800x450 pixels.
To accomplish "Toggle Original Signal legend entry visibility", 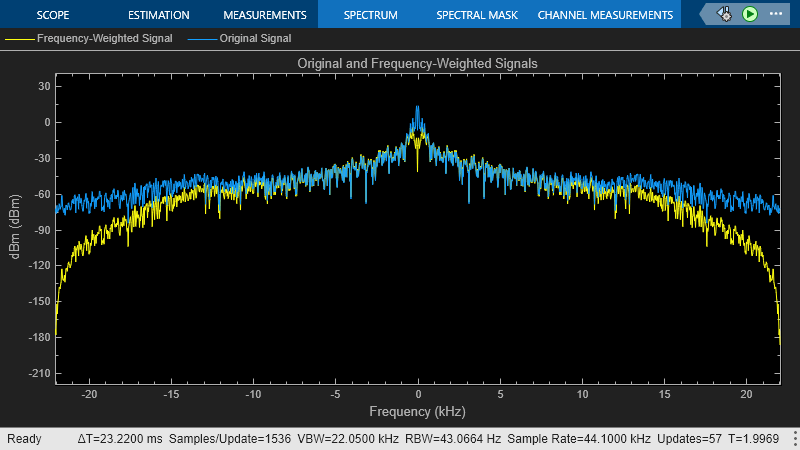I will 255,39.
